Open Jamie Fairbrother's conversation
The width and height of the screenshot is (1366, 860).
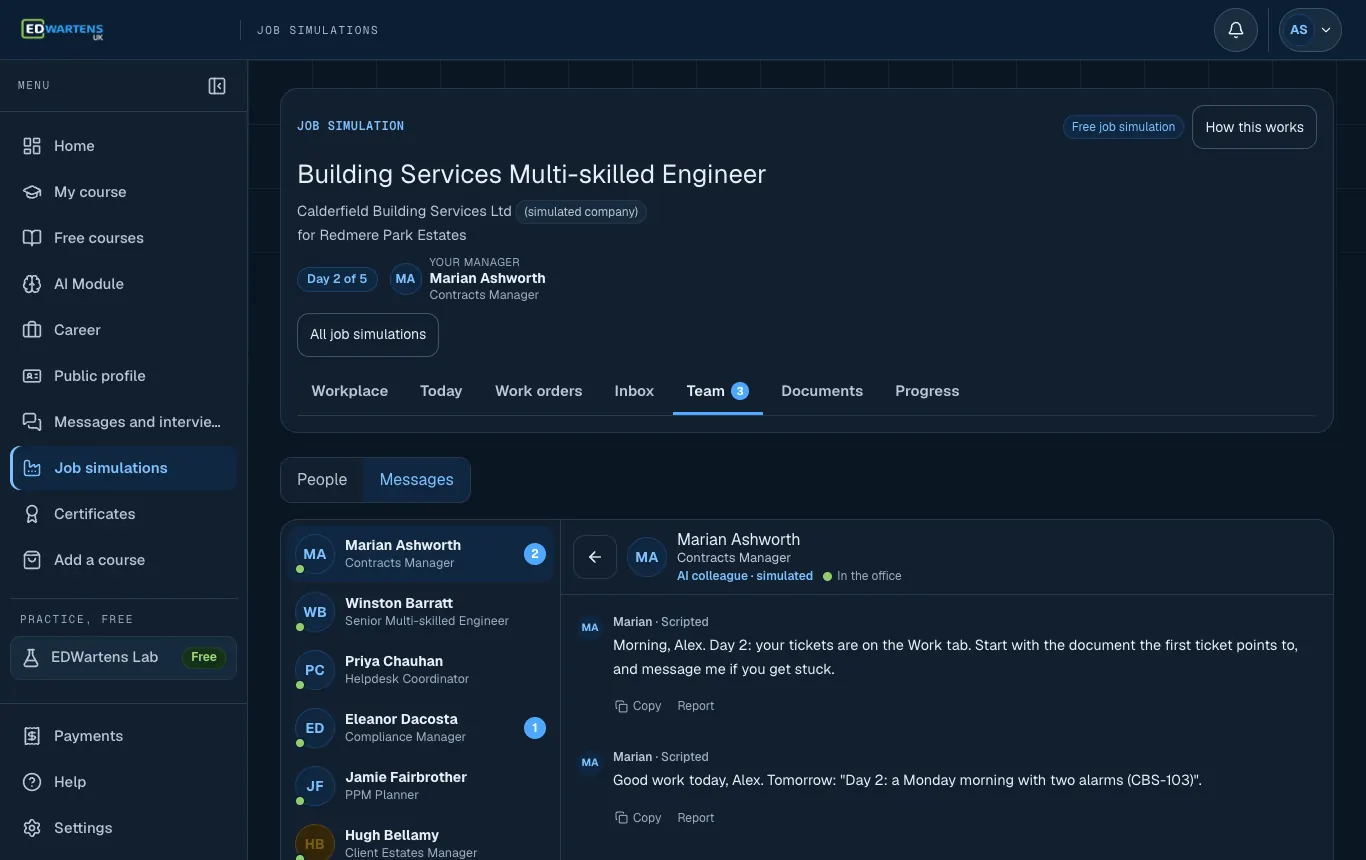point(421,786)
